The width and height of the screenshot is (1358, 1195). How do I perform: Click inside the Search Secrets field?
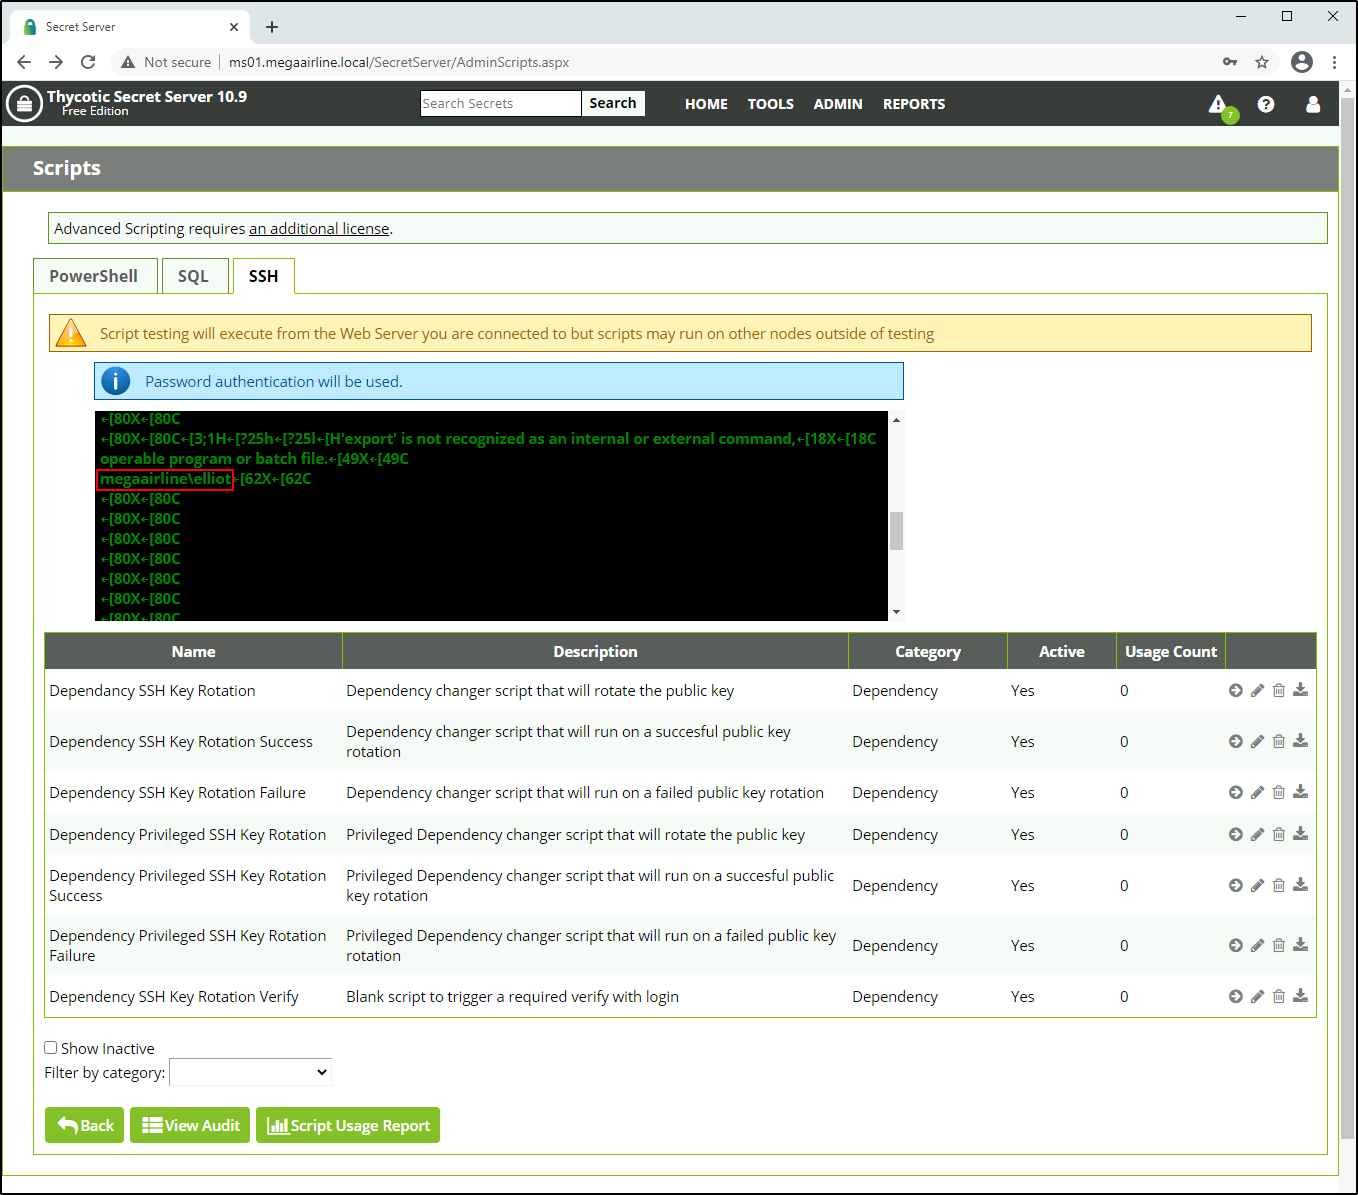(500, 103)
